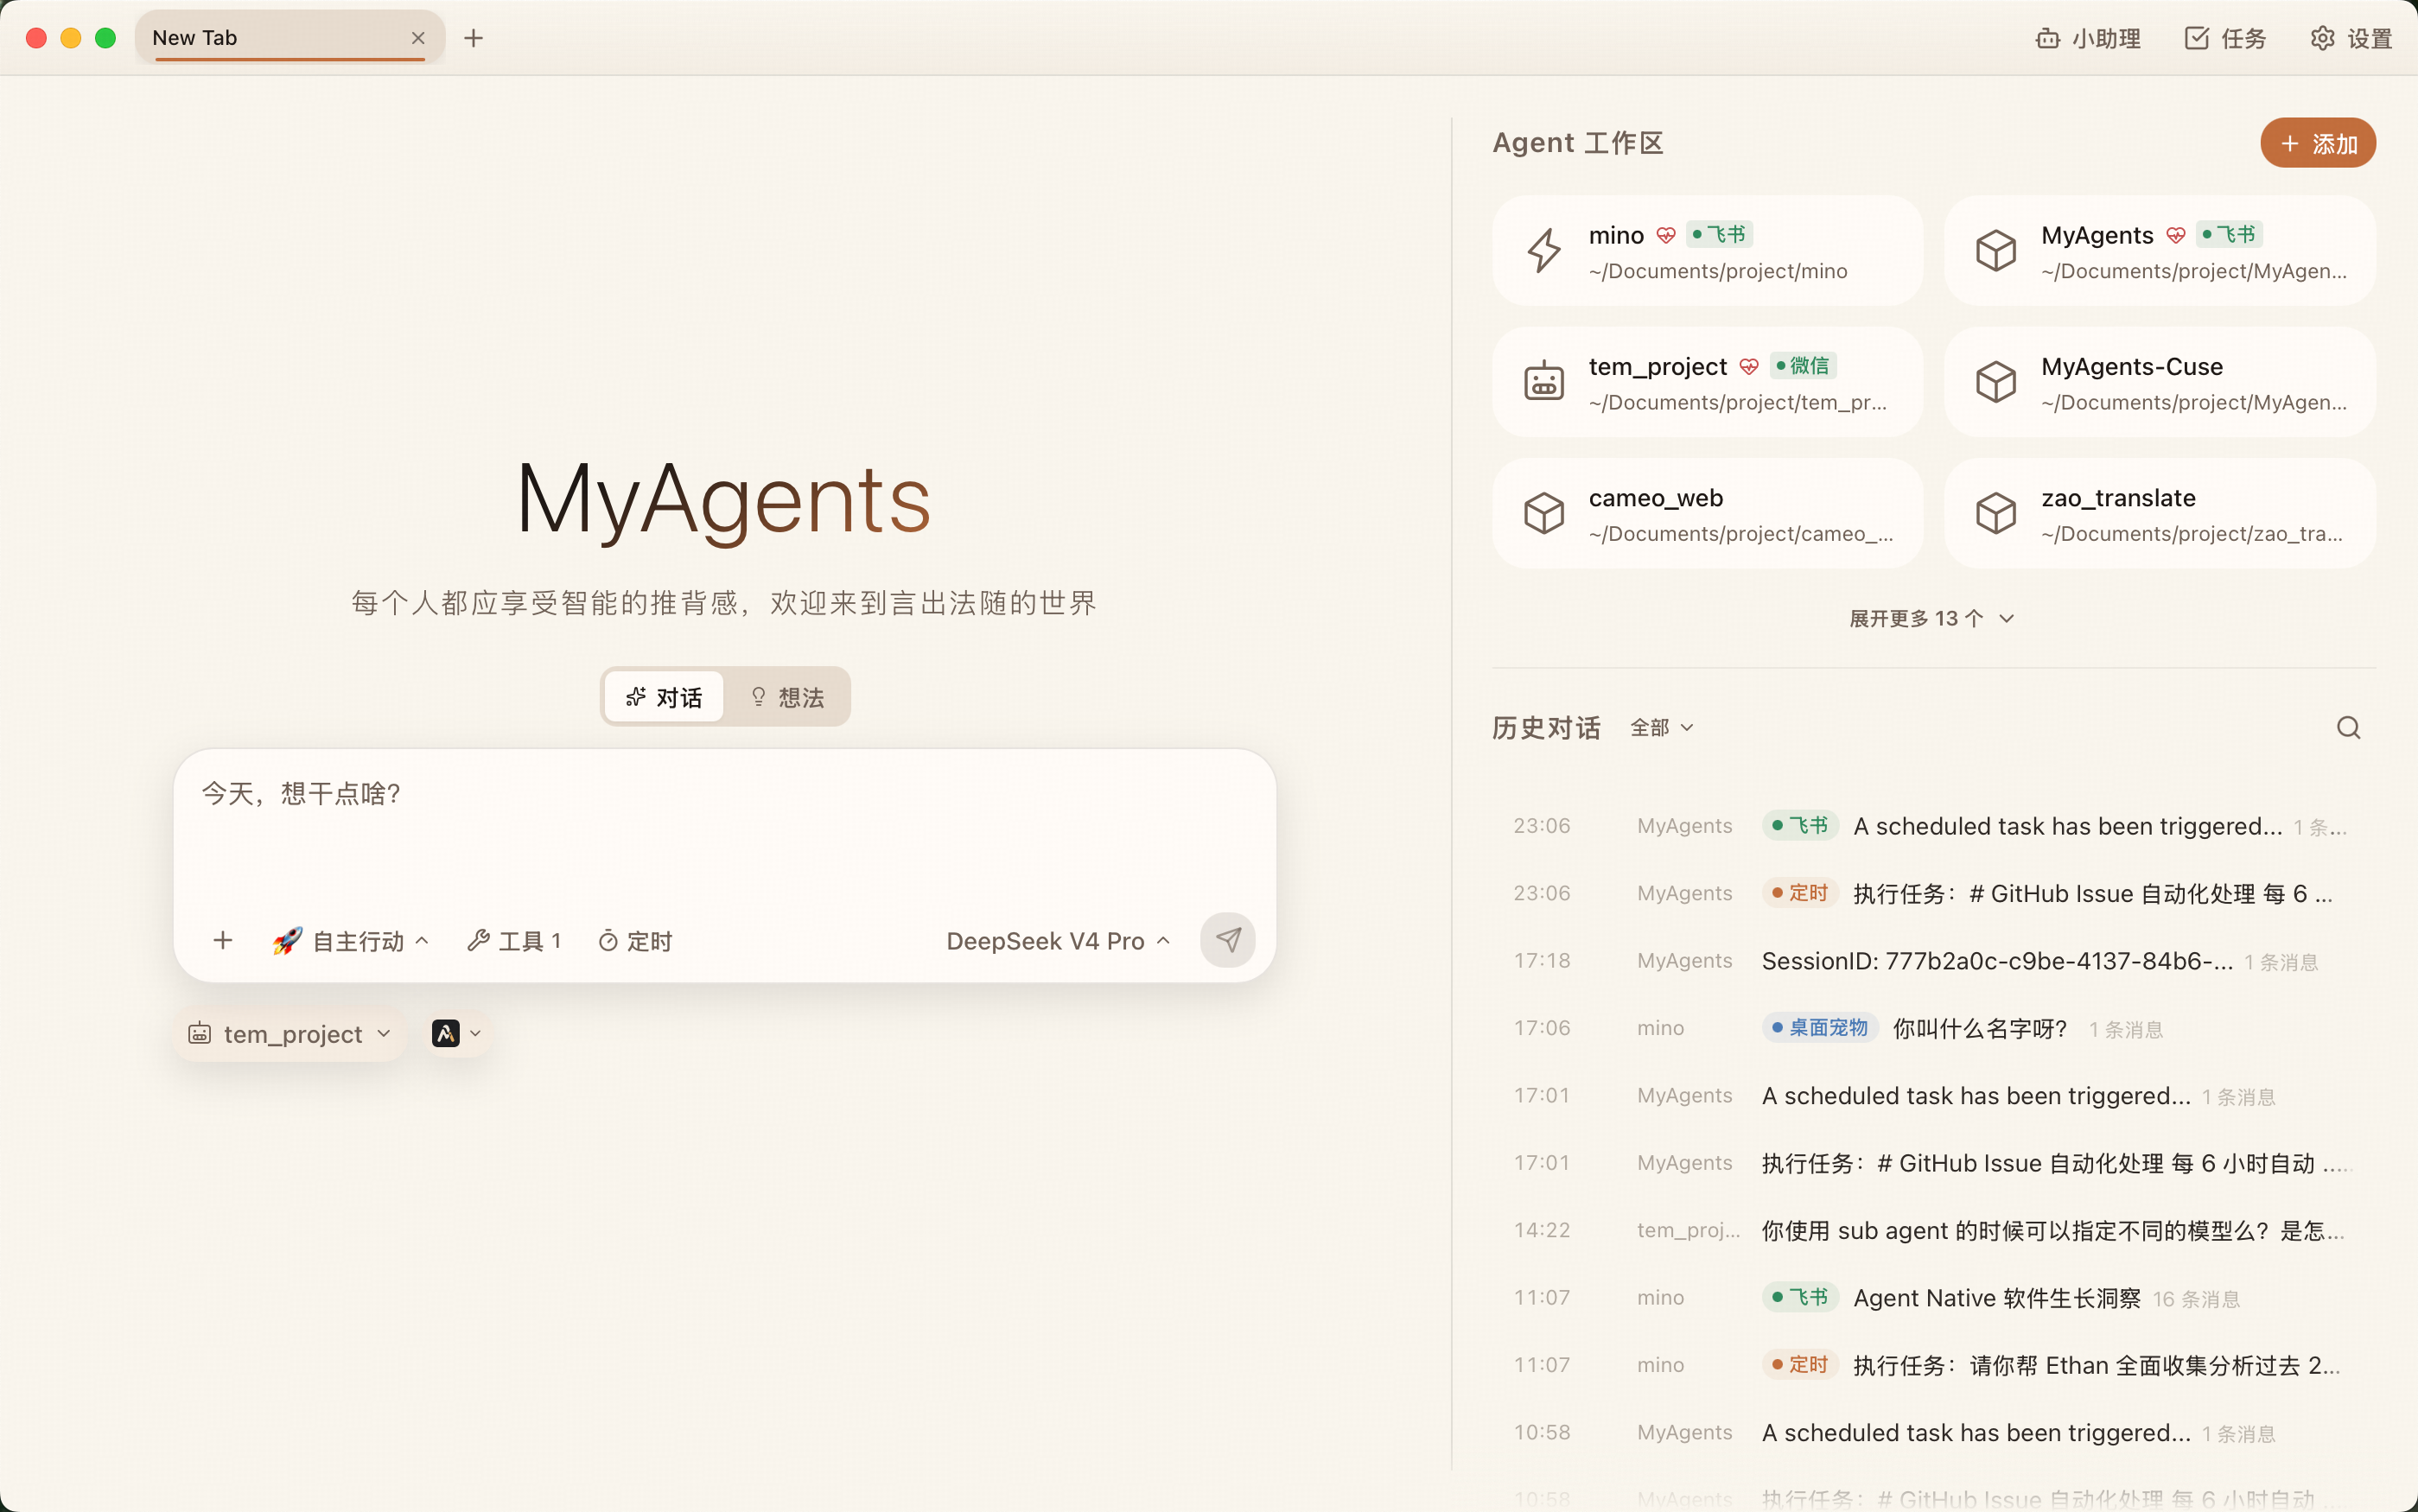Click the 今天，想干点啥？ message input field

pyautogui.click(x=725, y=825)
